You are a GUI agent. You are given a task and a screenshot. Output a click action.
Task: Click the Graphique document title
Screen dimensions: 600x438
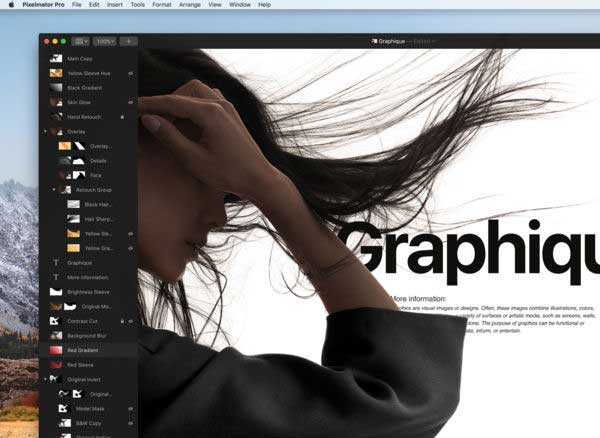tap(391, 41)
